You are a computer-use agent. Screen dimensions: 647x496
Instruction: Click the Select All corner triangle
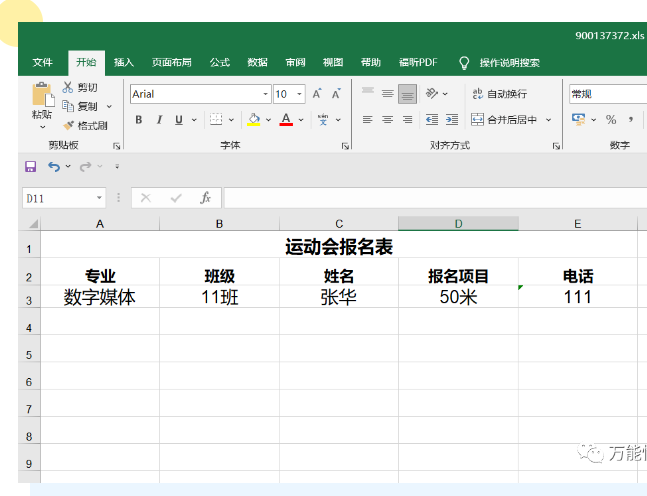[x=33, y=223]
